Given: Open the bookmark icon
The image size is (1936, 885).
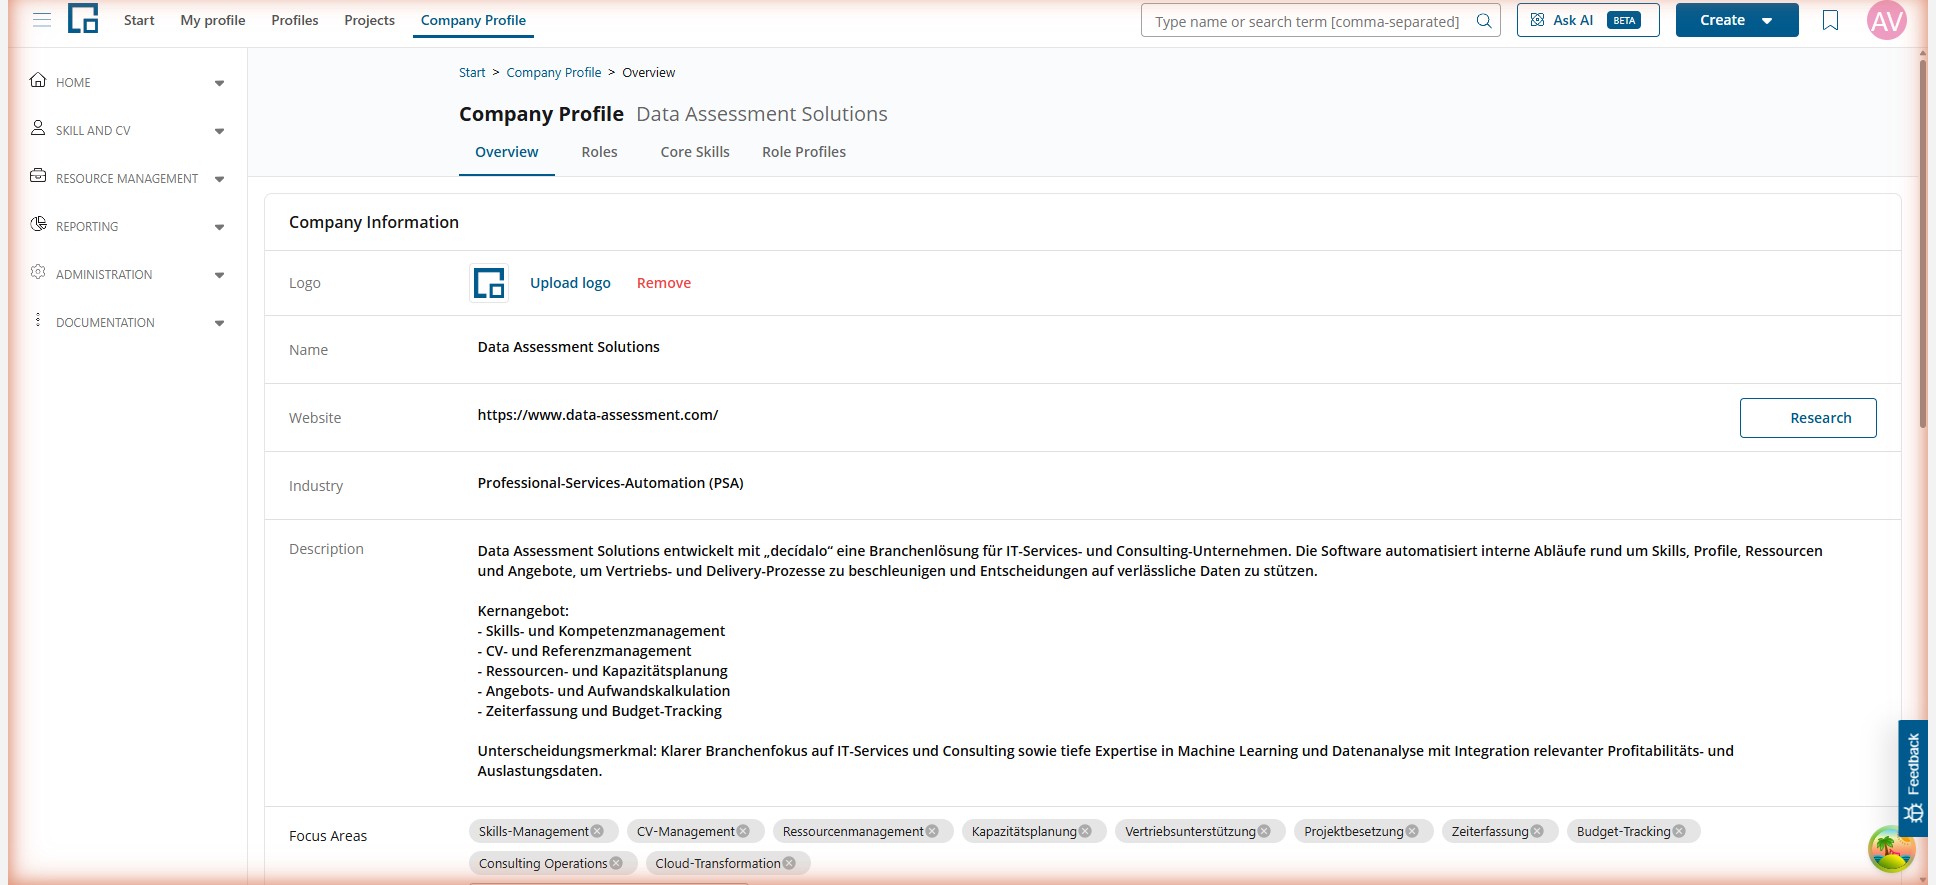Looking at the screenshot, I should click(1830, 20).
